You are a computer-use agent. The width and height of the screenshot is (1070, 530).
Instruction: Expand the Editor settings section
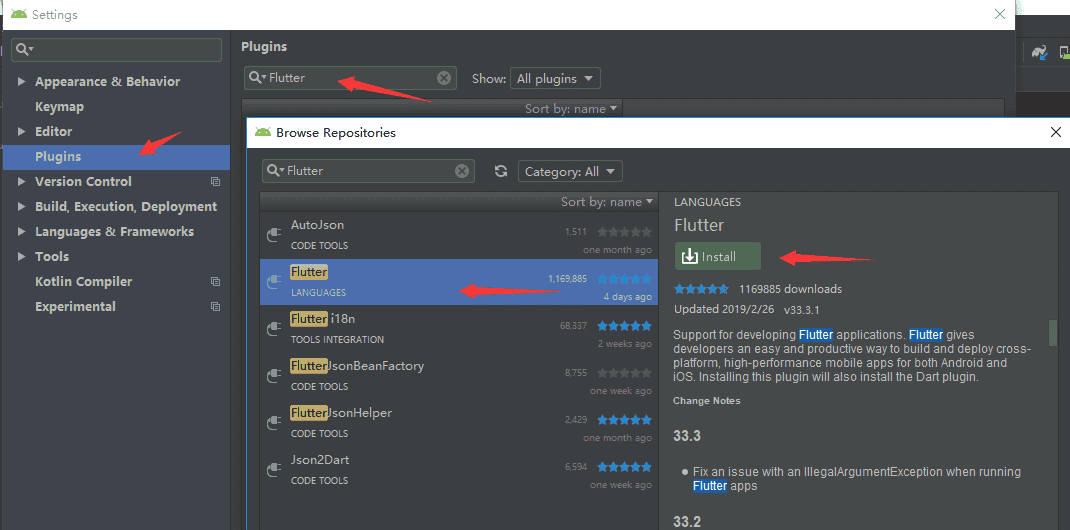pos(21,131)
